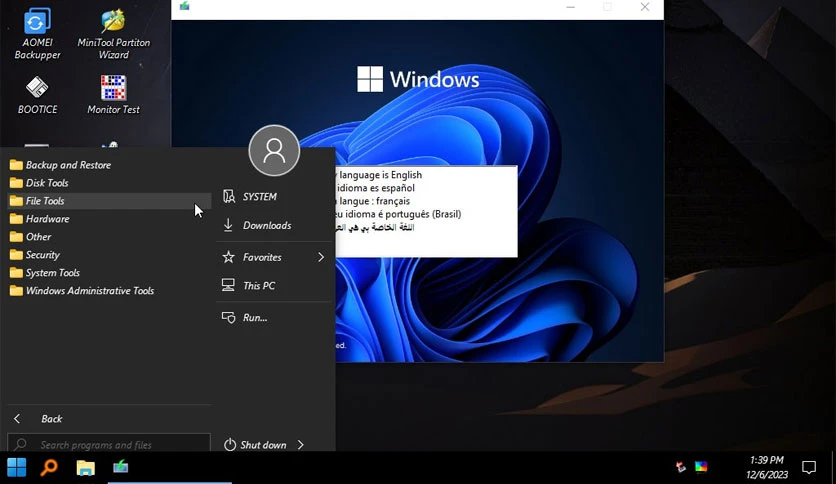
Task: Click the user account avatar
Action: point(274,150)
